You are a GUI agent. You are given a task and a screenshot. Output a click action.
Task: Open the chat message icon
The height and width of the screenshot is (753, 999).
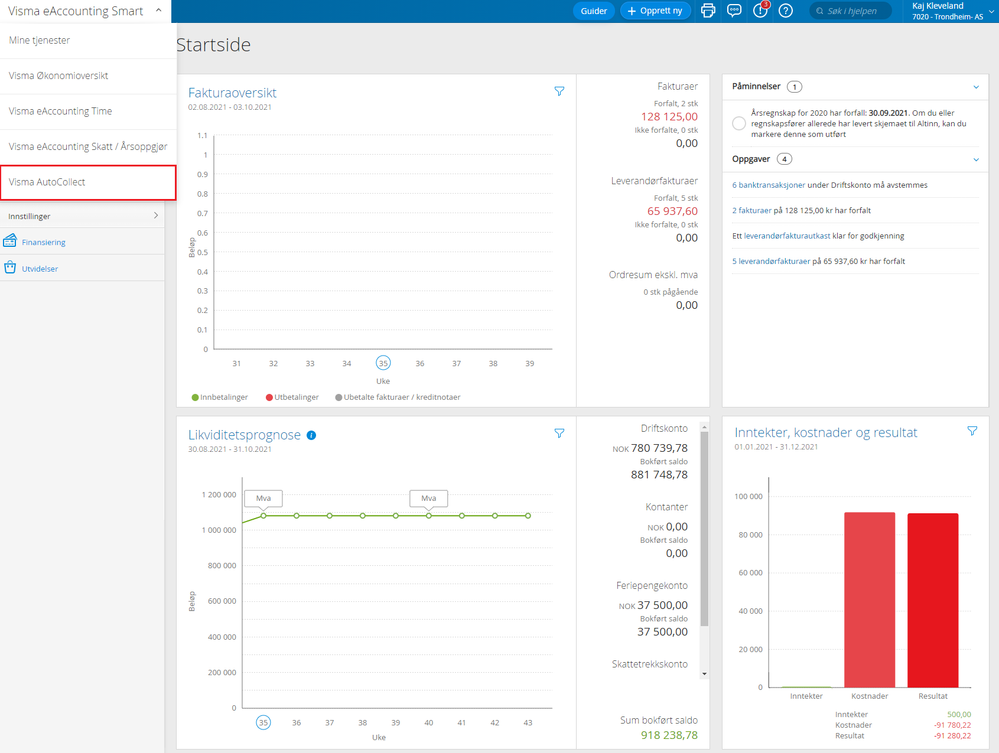[734, 11]
